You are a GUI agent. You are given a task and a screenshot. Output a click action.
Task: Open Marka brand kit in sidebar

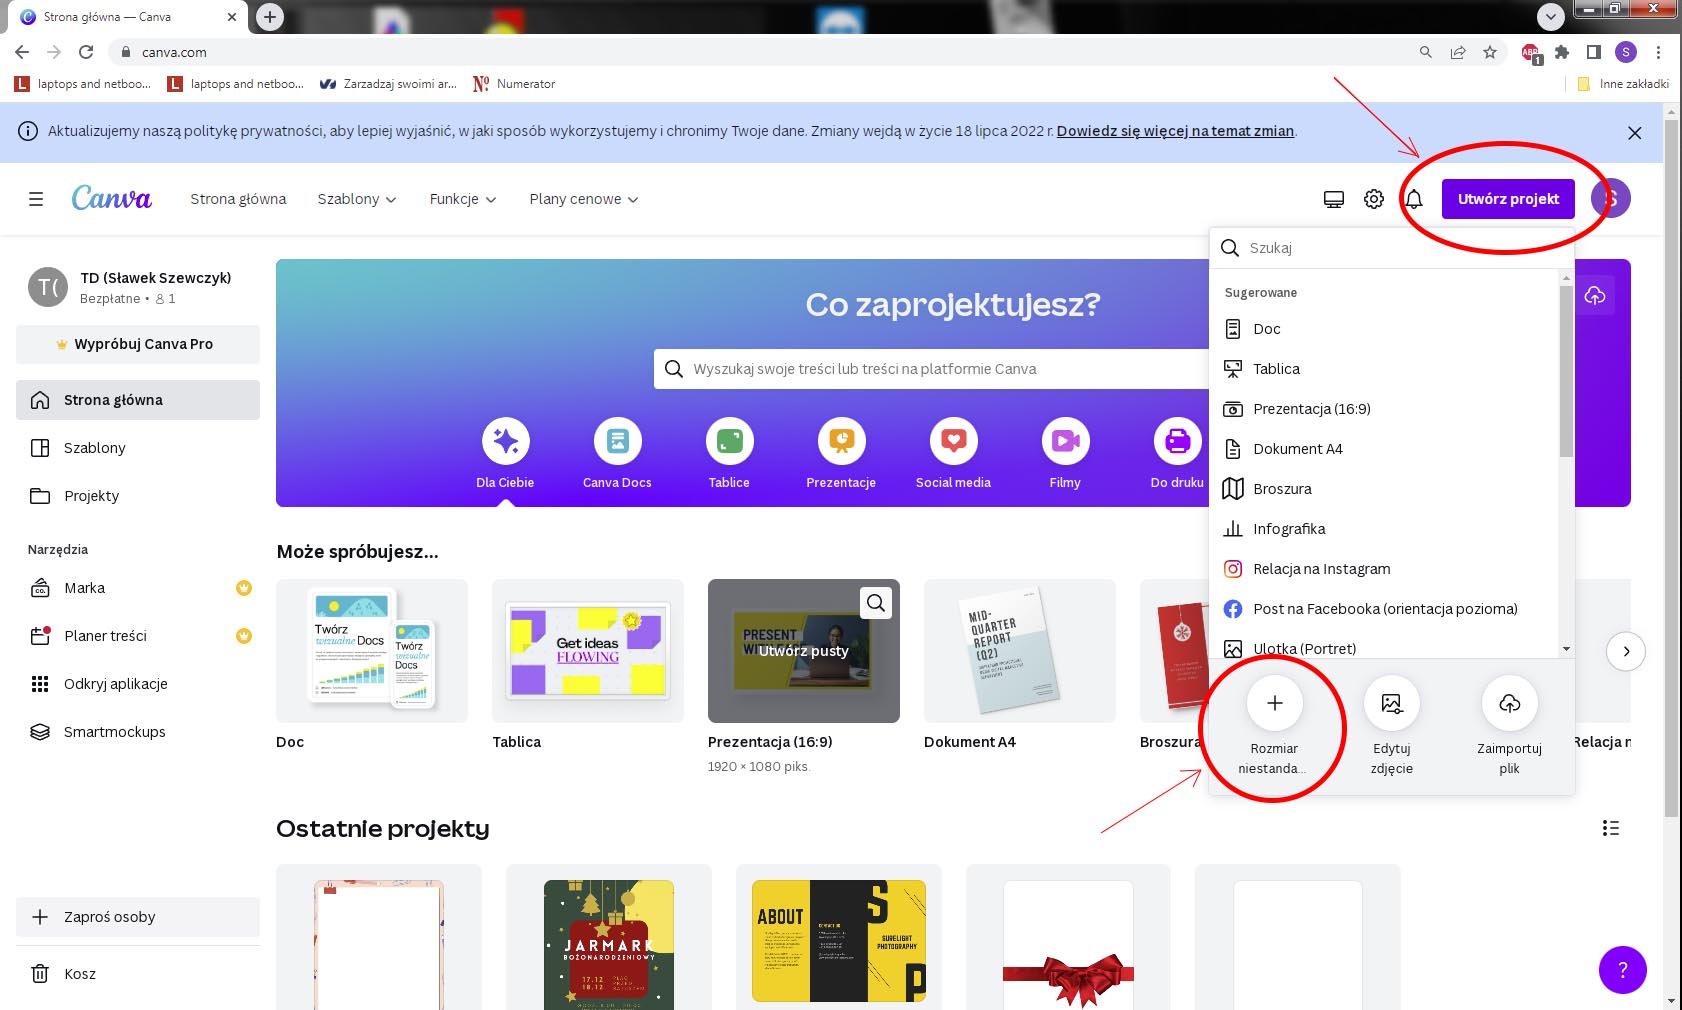[138, 588]
